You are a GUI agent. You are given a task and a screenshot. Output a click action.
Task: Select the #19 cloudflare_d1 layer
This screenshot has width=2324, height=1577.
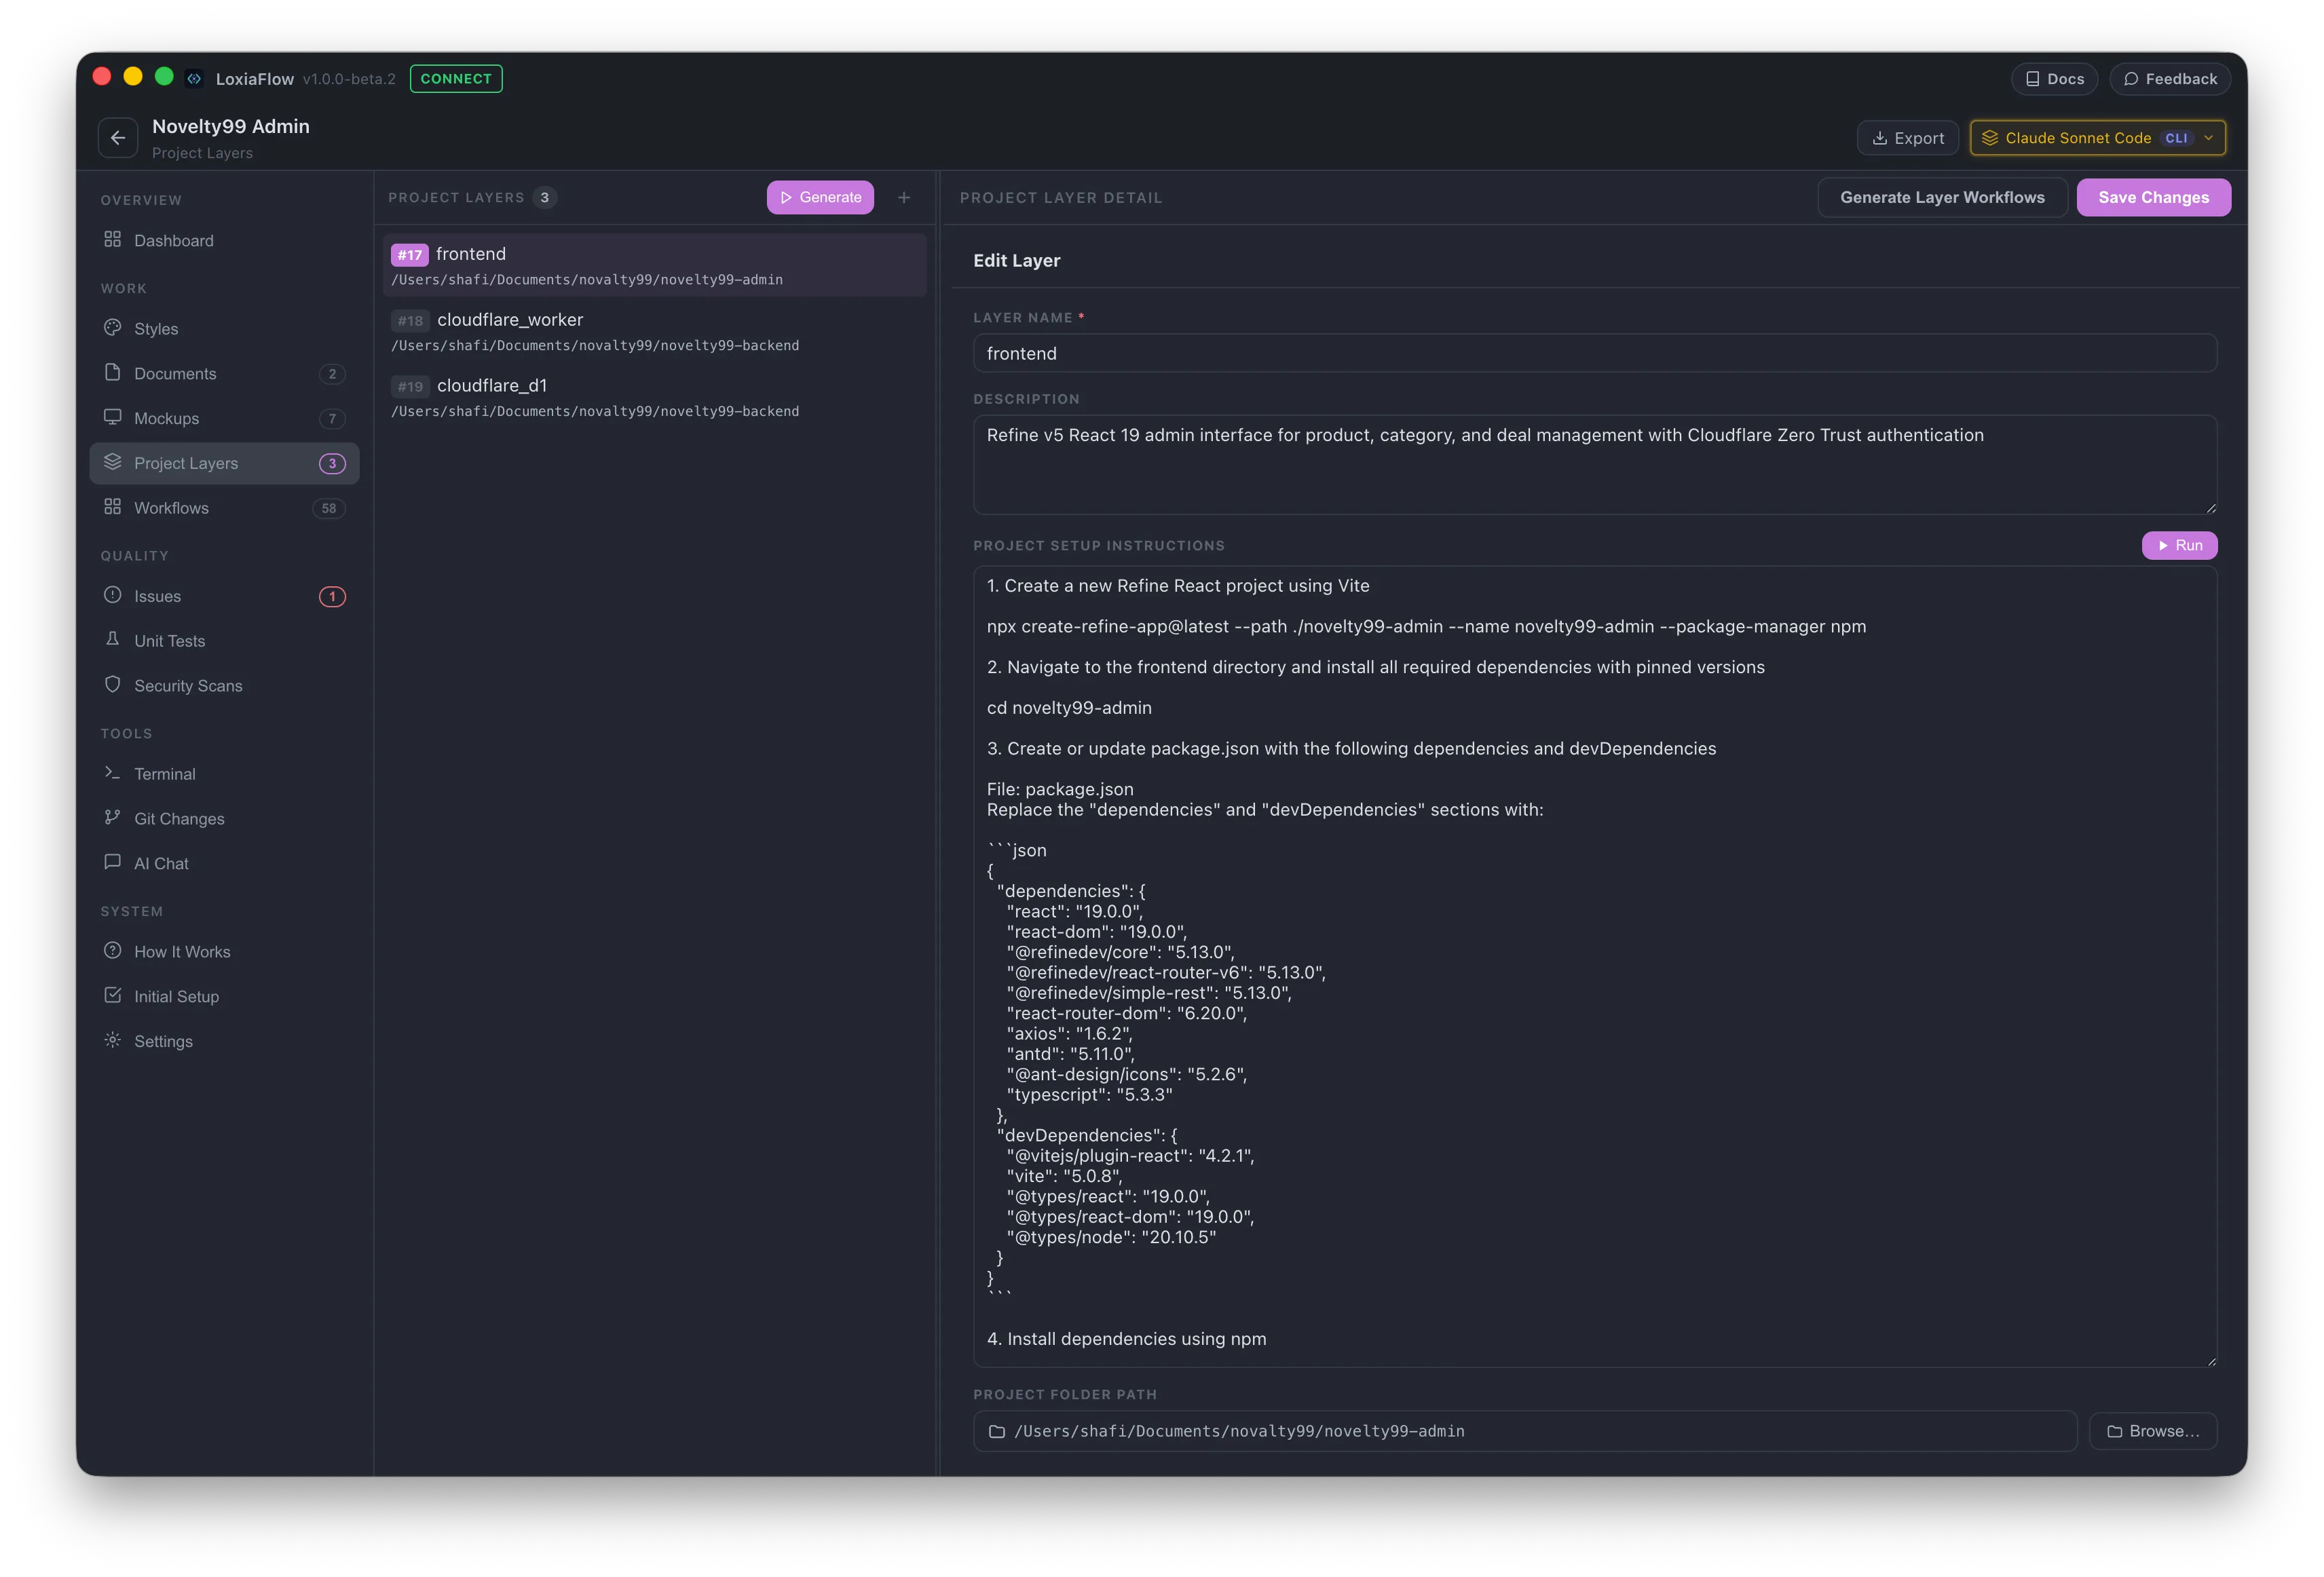[655, 397]
